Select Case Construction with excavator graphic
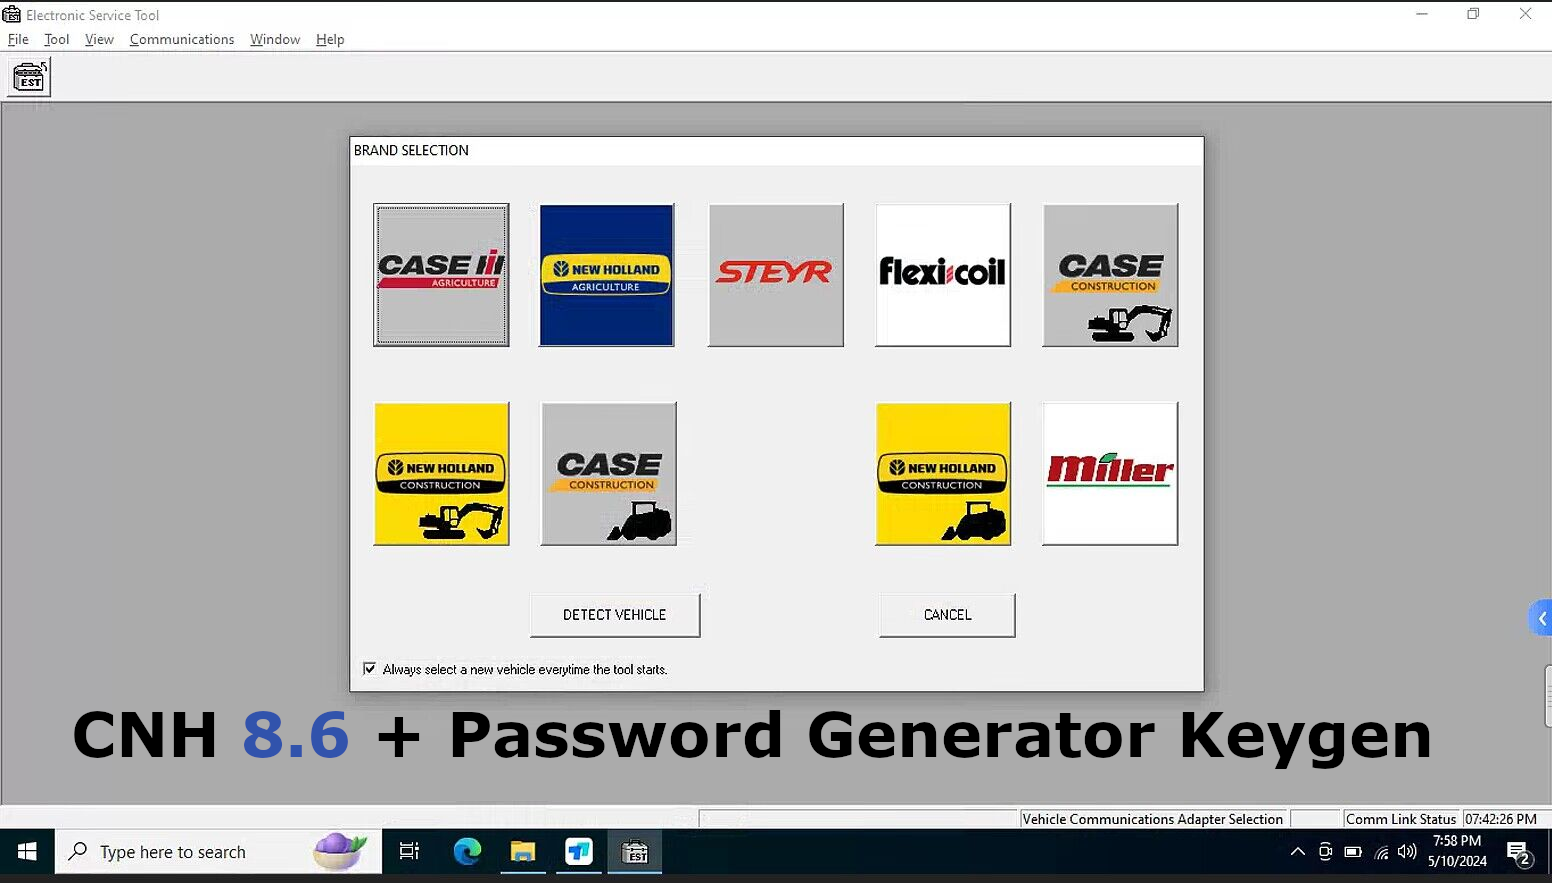The width and height of the screenshot is (1552, 883). point(1110,275)
